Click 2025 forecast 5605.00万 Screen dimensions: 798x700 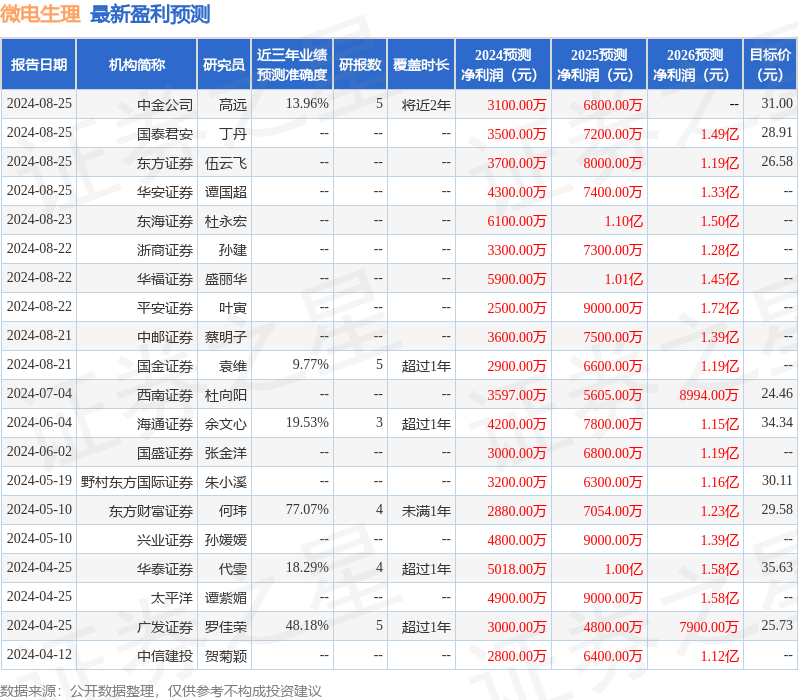[613, 395]
